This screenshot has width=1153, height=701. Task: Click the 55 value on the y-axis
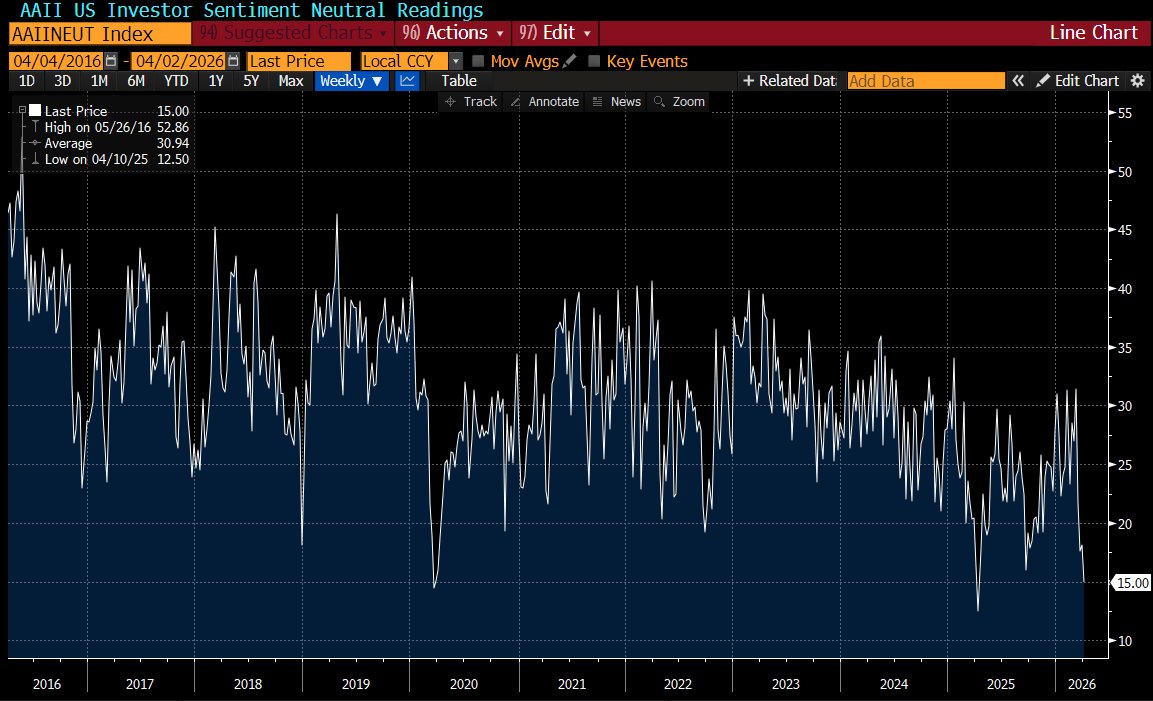(1124, 113)
